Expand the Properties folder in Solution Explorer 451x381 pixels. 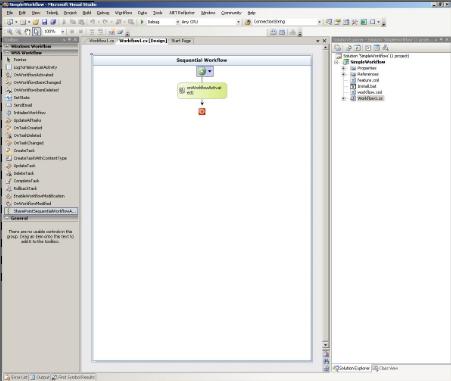click(343, 68)
